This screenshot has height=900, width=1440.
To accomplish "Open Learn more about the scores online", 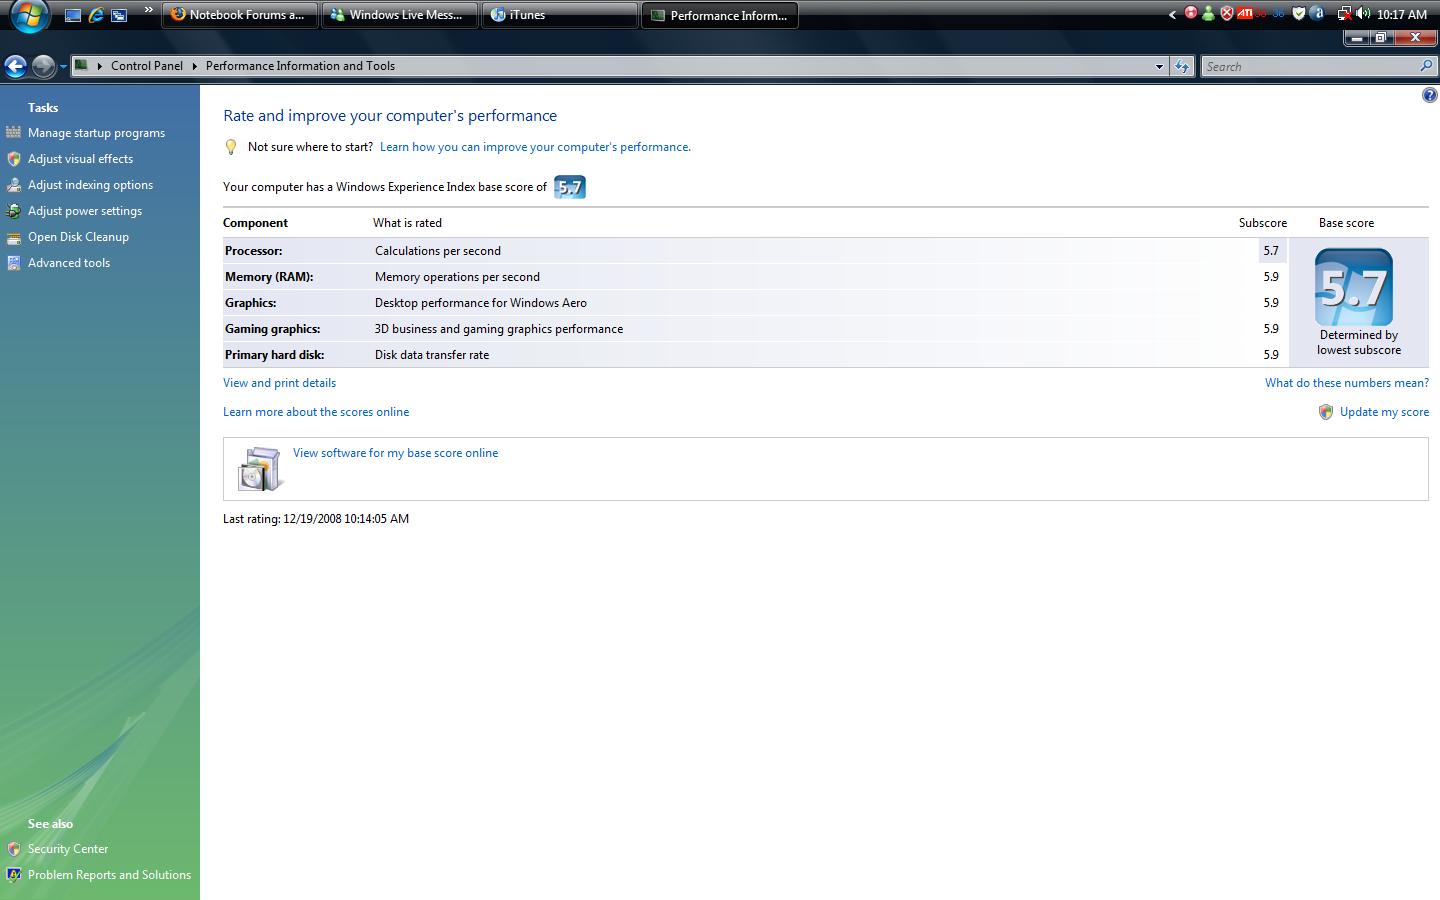I will pyautogui.click(x=316, y=412).
